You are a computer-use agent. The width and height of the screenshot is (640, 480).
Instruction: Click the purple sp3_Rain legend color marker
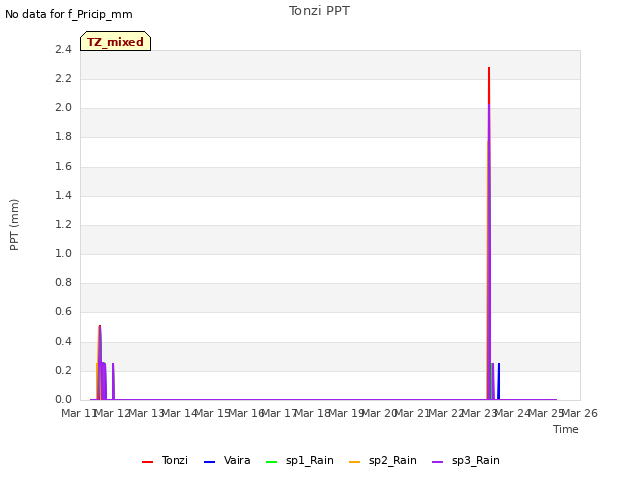coord(438,462)
